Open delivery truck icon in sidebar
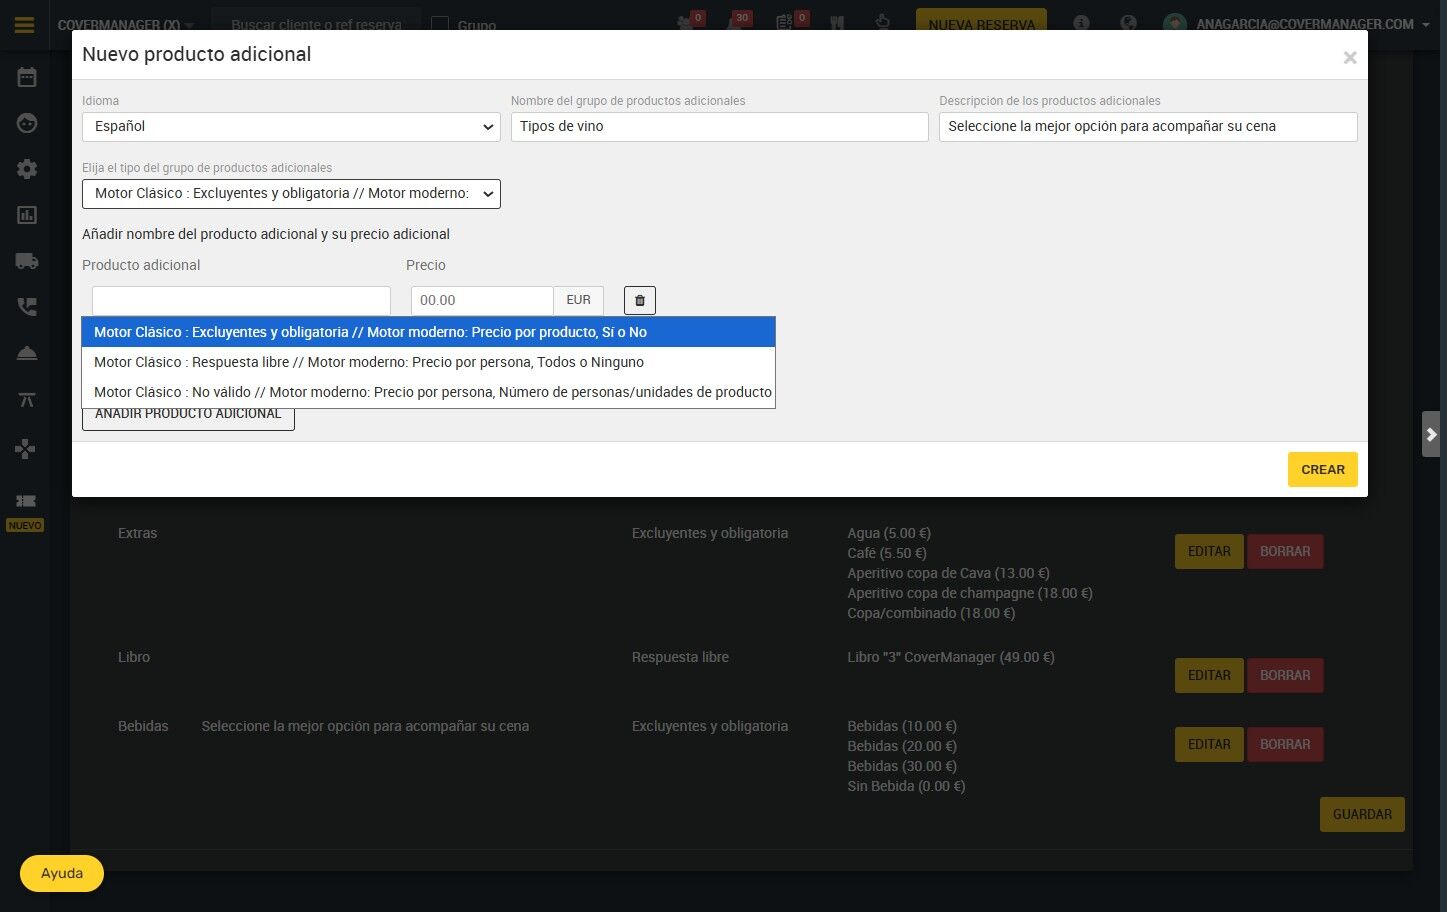 pos(27,261)
